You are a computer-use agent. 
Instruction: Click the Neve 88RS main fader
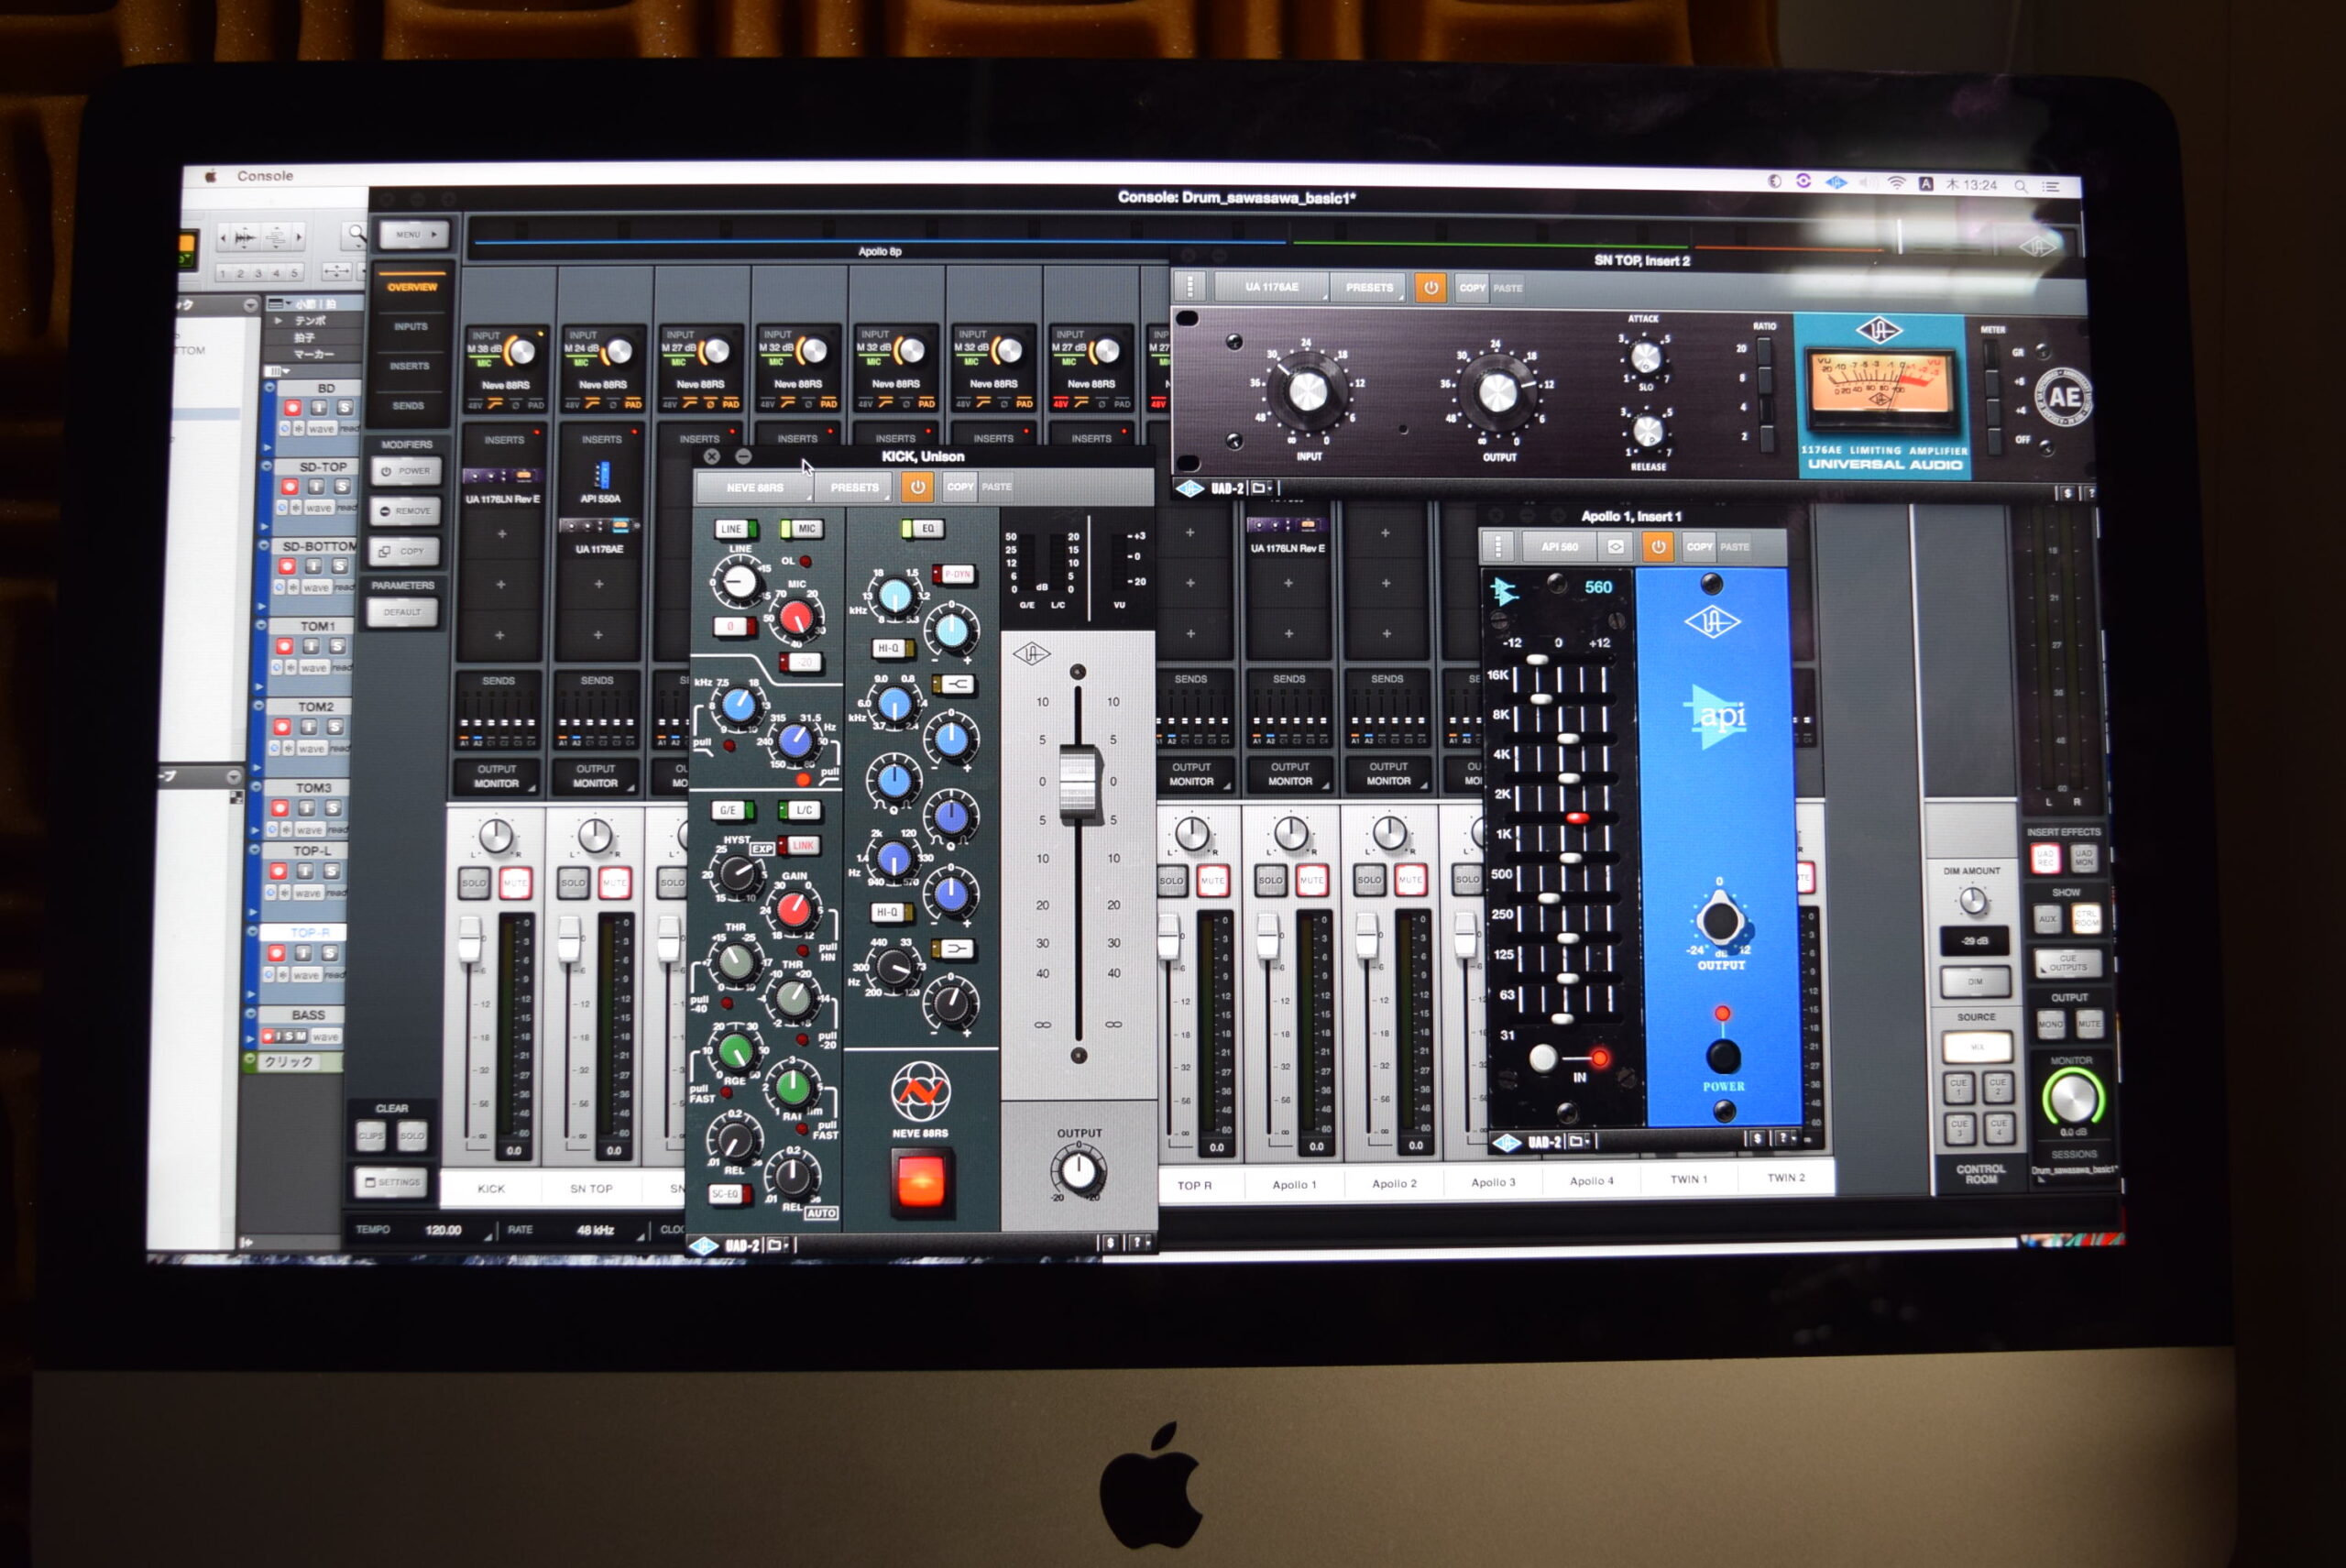click(1077, 783)
